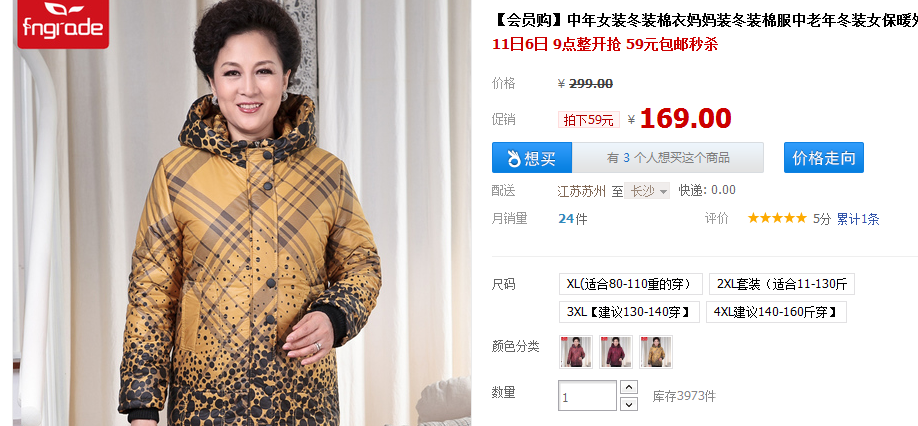918x426 pixels.
Task: Increase quantity with the up arrow
Action: pos(629,387)
